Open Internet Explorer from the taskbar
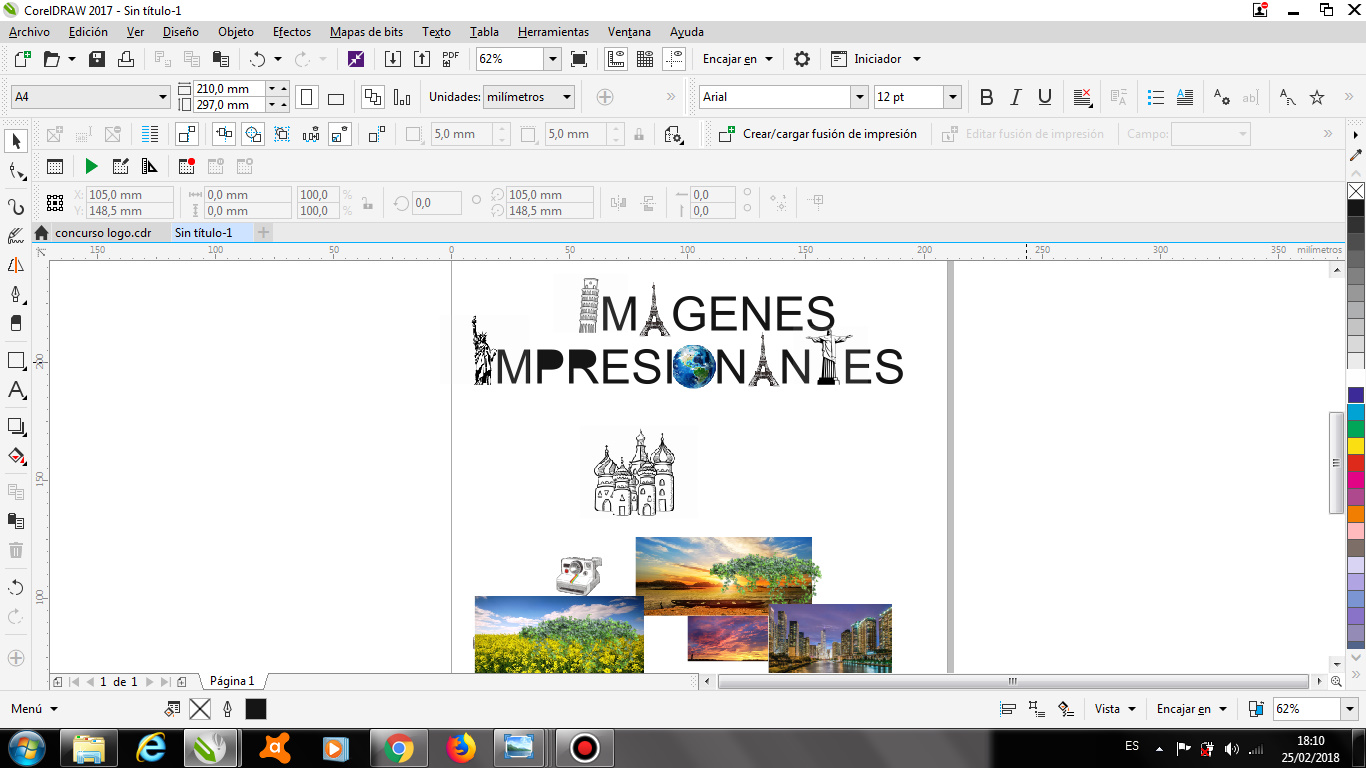 click(151, 748)
